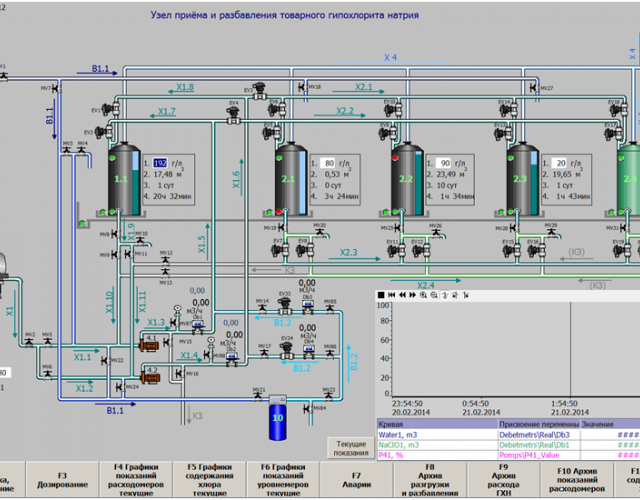Click flowmeter Db4 indicator
Viewport: 640px width, 500px height.
pos(308,348)
